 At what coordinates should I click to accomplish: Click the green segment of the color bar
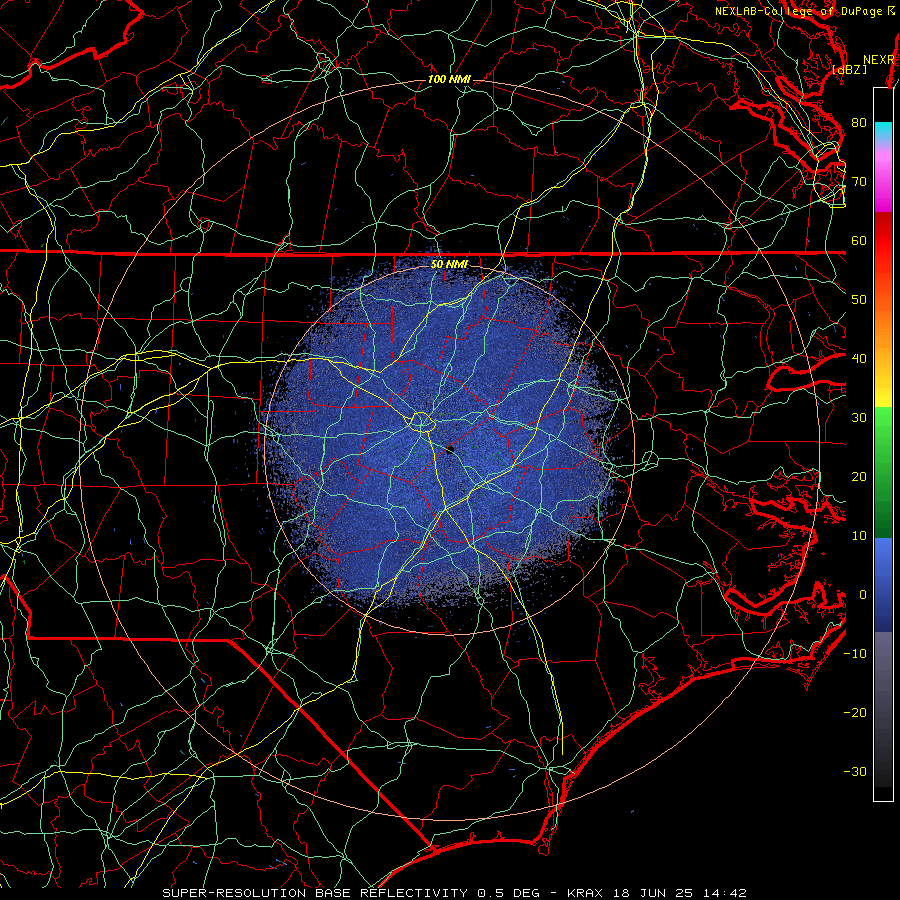pyautogui.click(x=883, y=472)
